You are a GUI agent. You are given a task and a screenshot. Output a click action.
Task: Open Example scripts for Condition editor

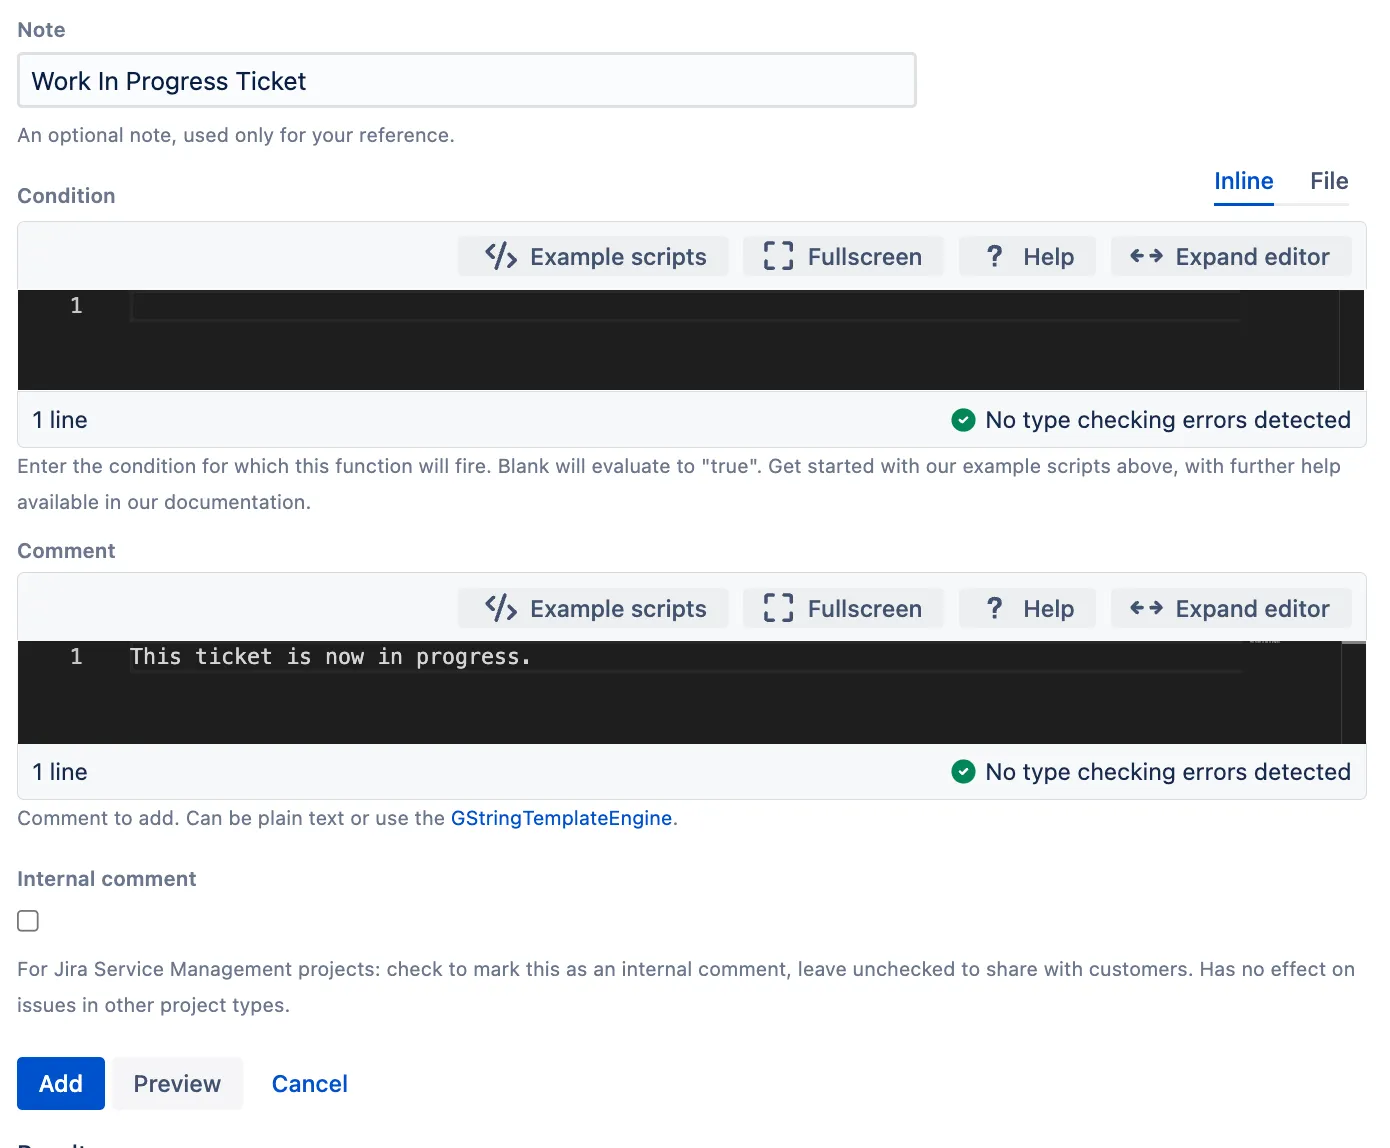(594, 257)
